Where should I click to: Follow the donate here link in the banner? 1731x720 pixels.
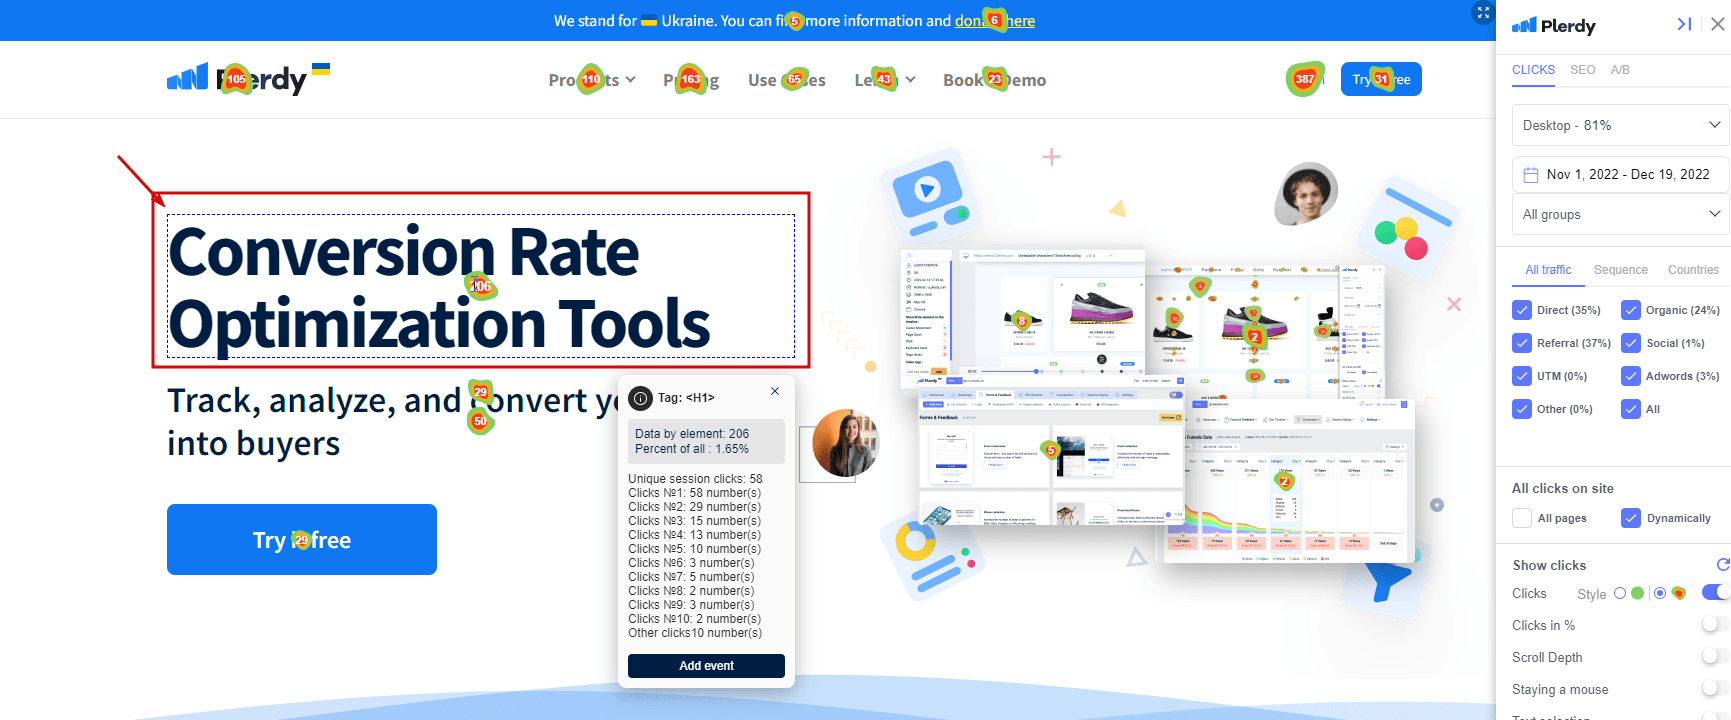[995, 21]
